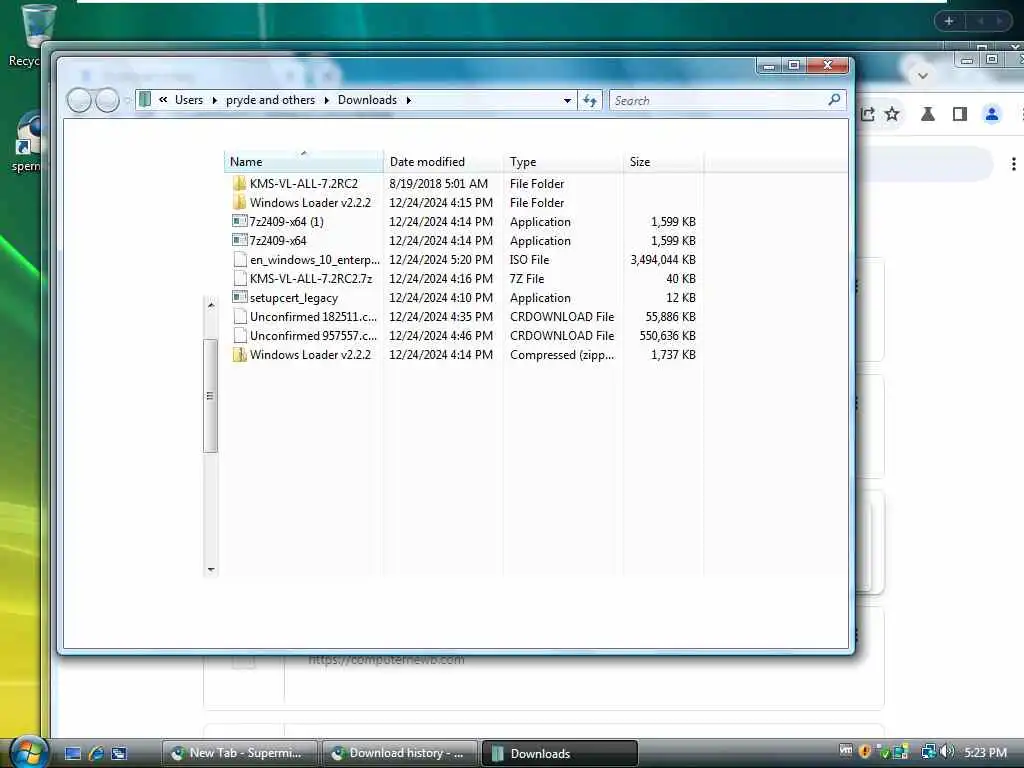Viewport: 1024px width, 768px height.
Task: Click the Forward navigation button in Explorer
Action: (108, 100)
